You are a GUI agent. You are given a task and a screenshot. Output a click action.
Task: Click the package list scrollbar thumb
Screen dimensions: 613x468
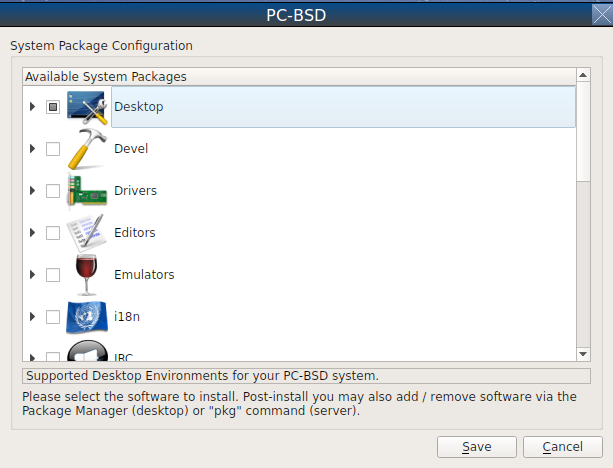tap(583, 131)
